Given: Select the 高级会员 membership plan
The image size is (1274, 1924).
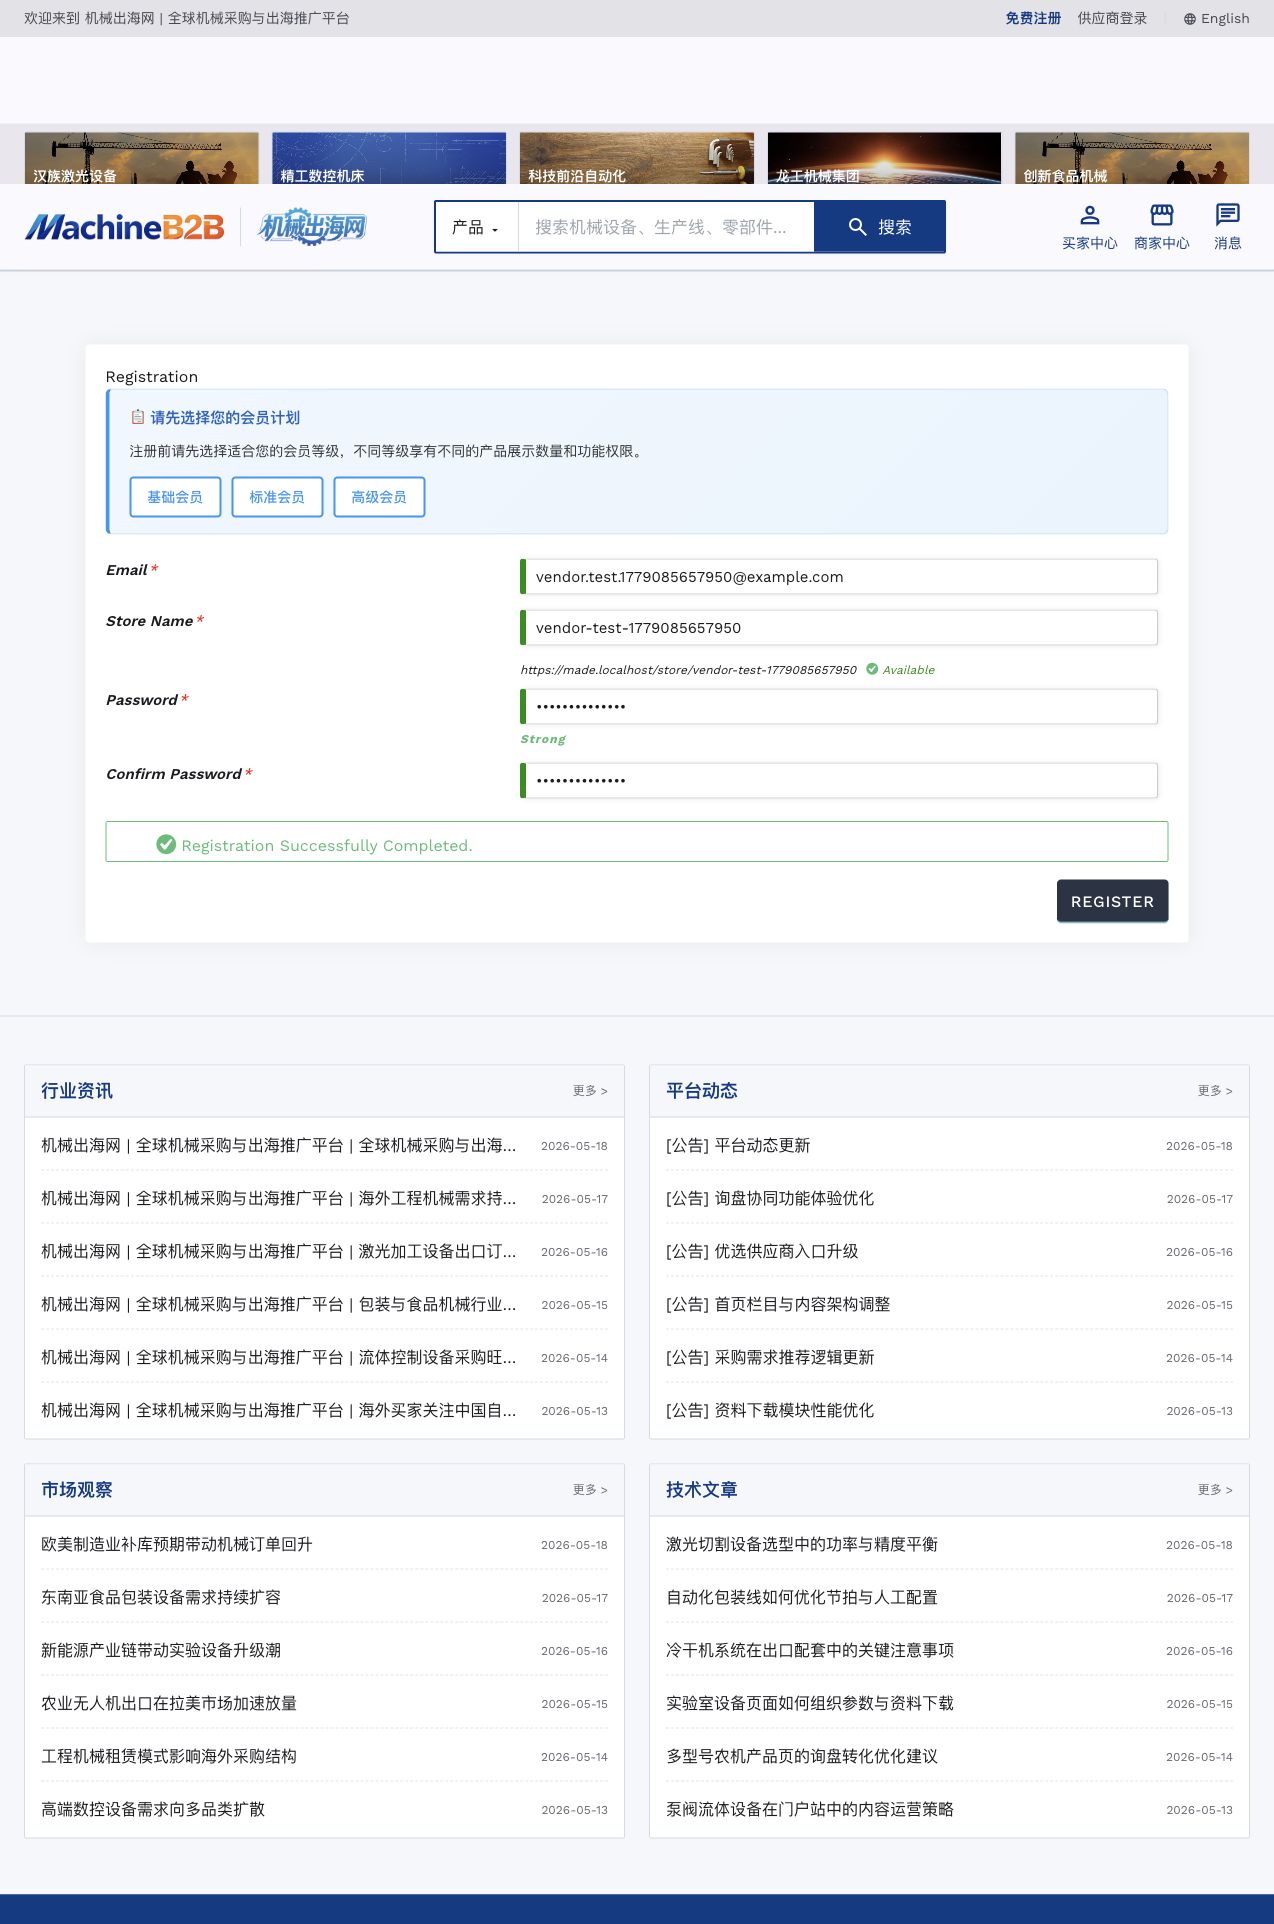Looking at the screenshot, I should click(379, 497).
